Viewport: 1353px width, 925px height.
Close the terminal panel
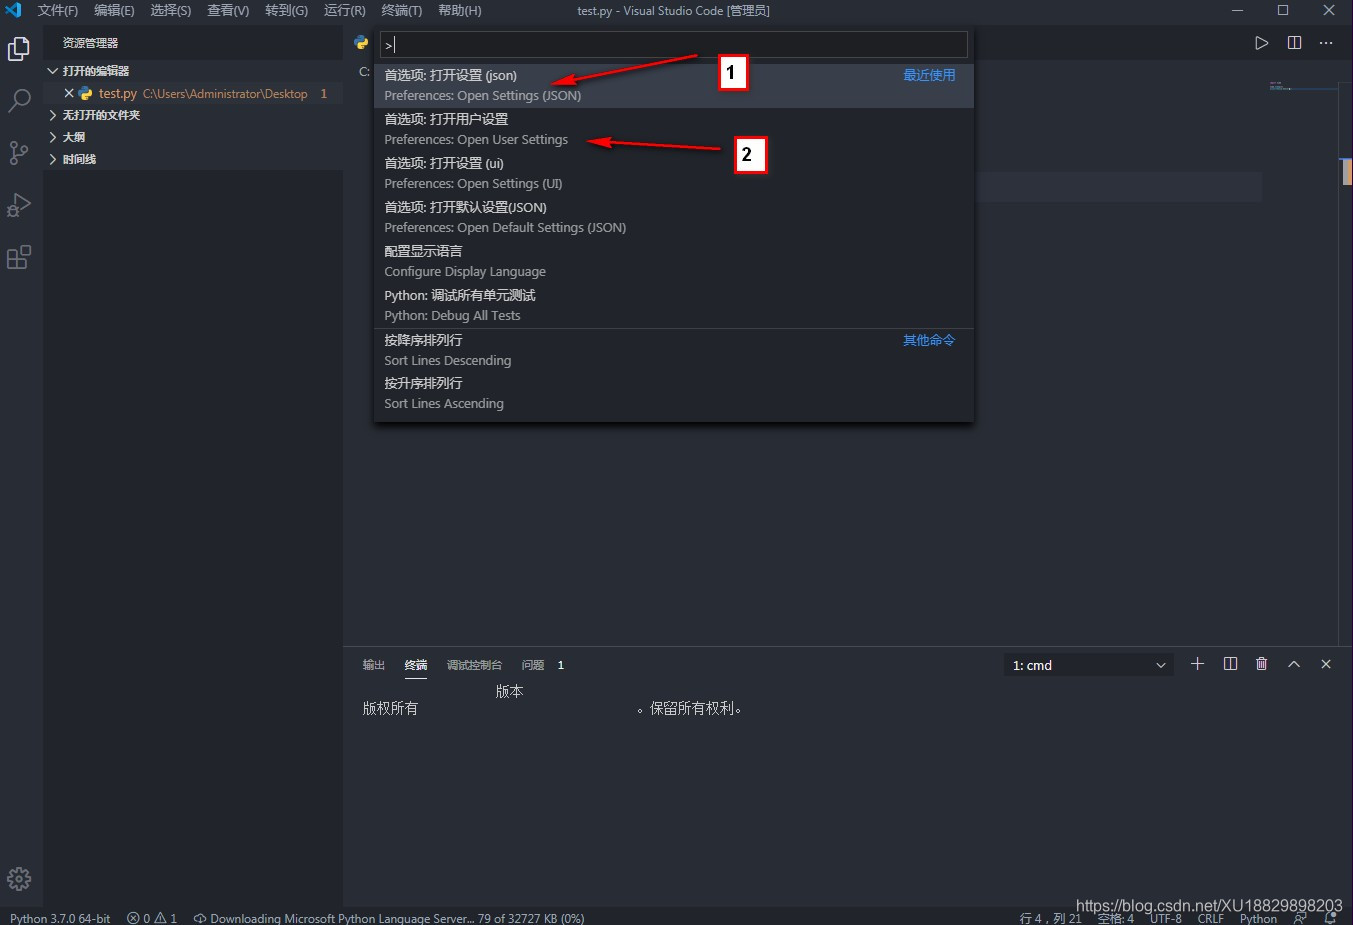click(1326, 664)
